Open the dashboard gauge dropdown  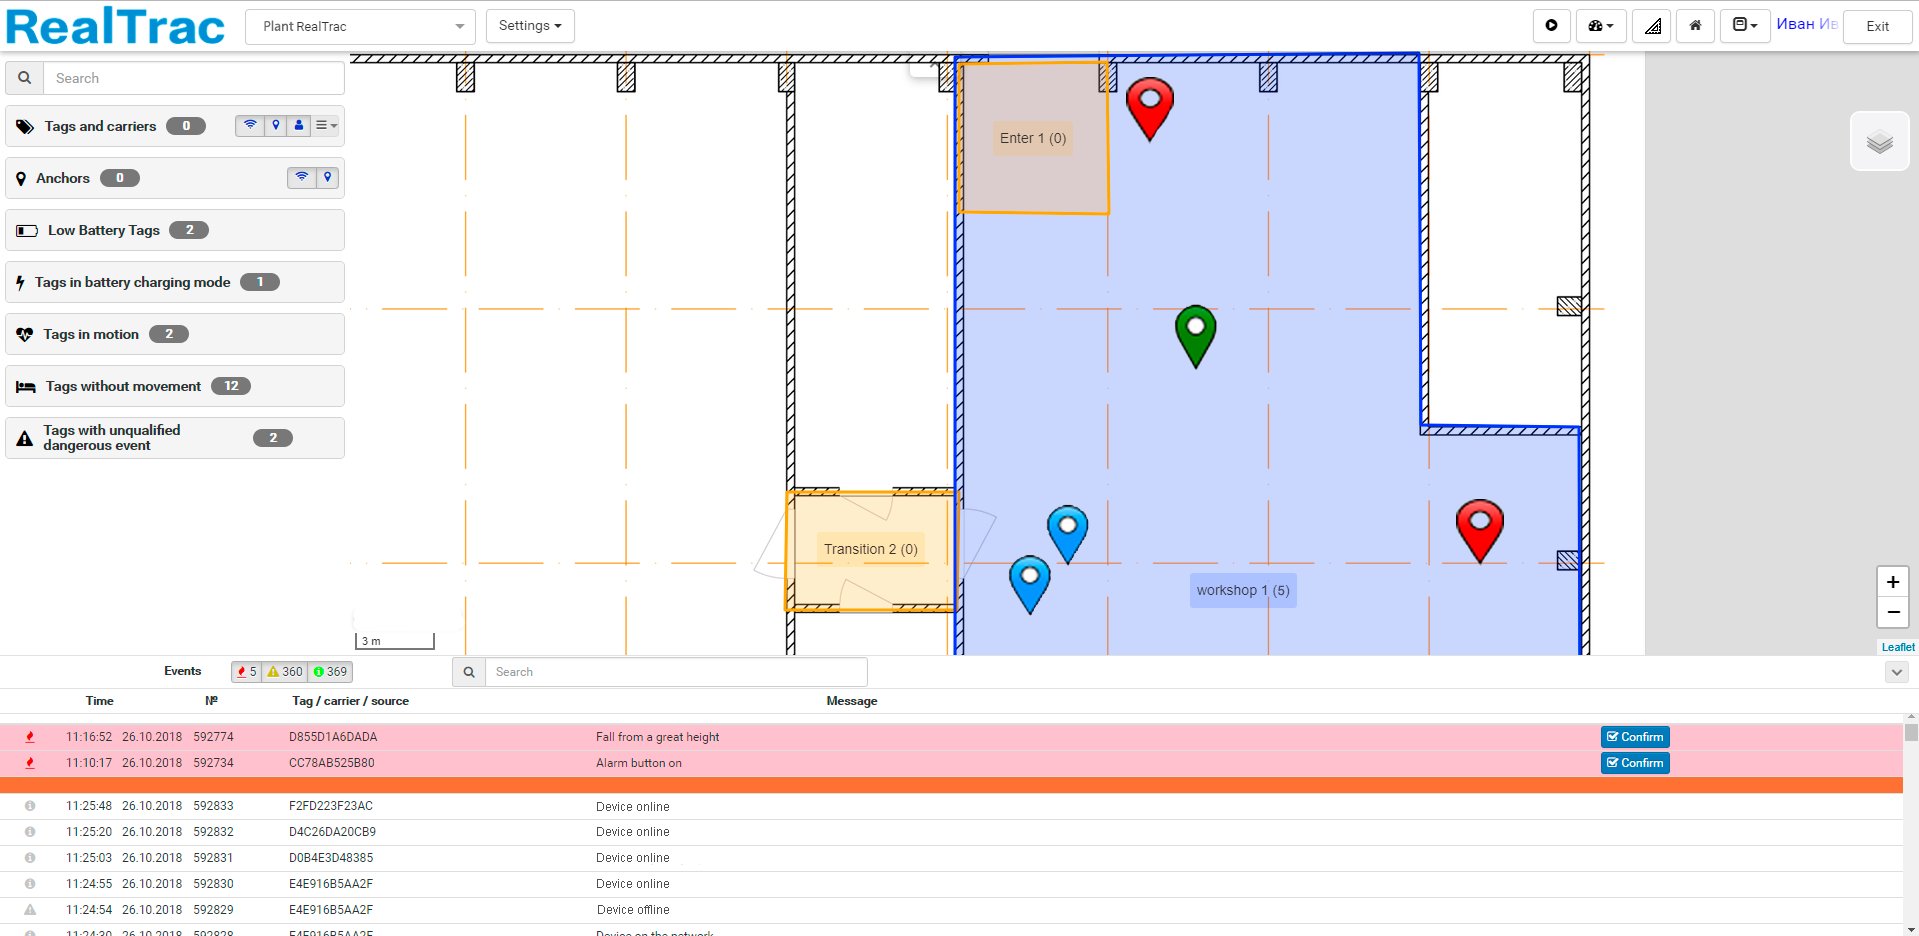(1601, 26)
